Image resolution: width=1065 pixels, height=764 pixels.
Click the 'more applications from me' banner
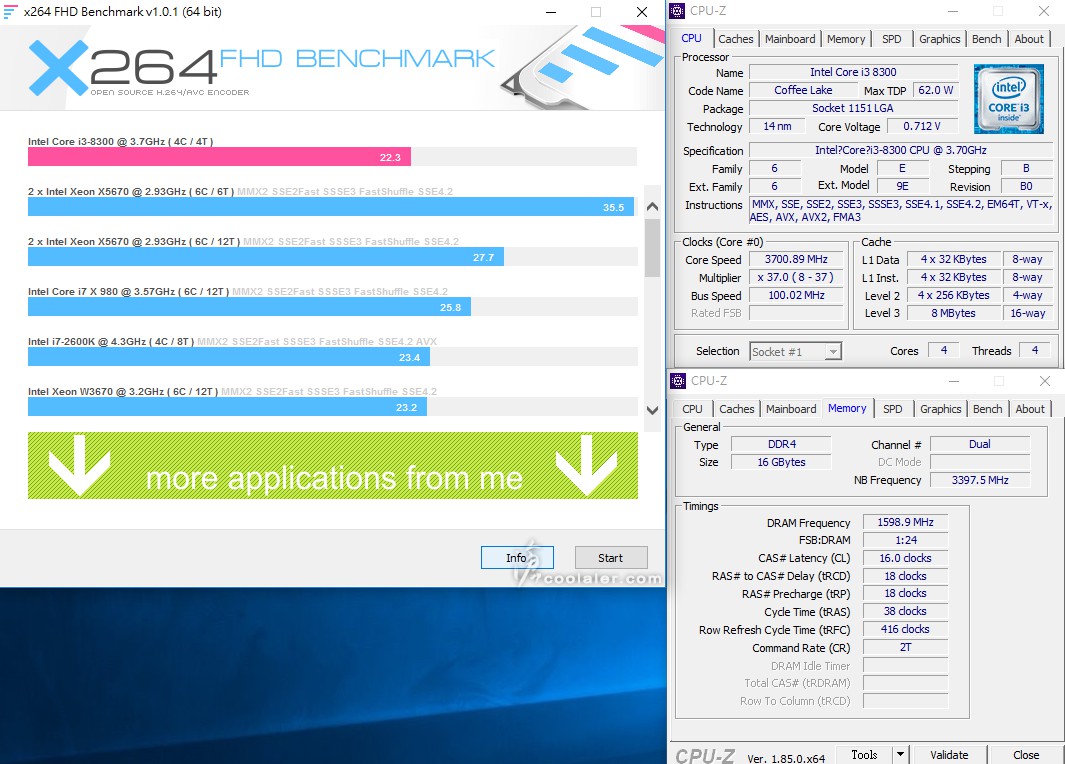(x=333, y=466)
